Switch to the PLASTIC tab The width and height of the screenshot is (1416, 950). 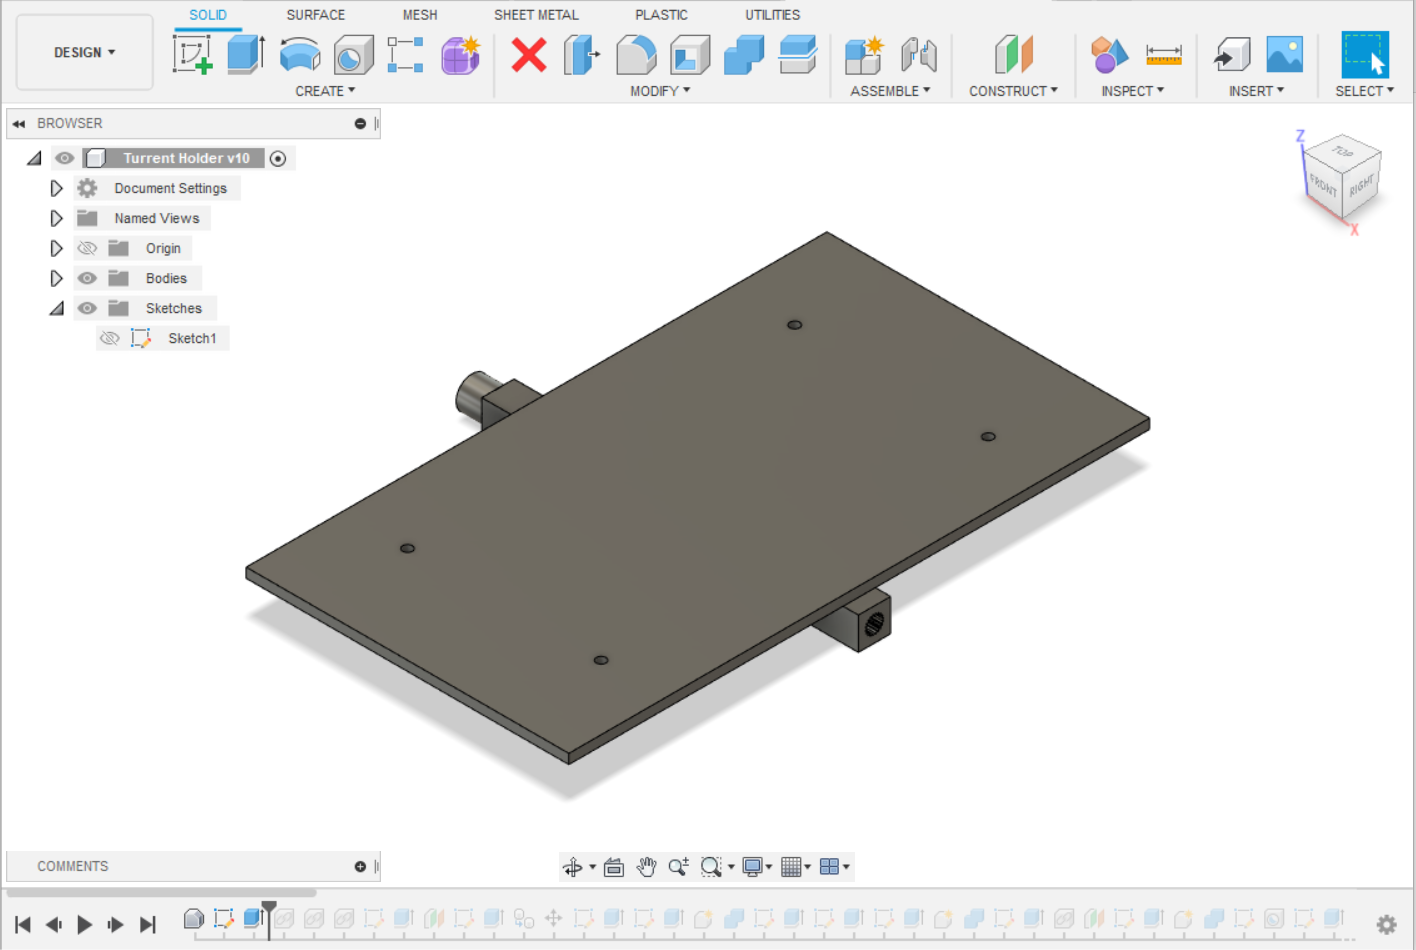[x=661, y=15]
